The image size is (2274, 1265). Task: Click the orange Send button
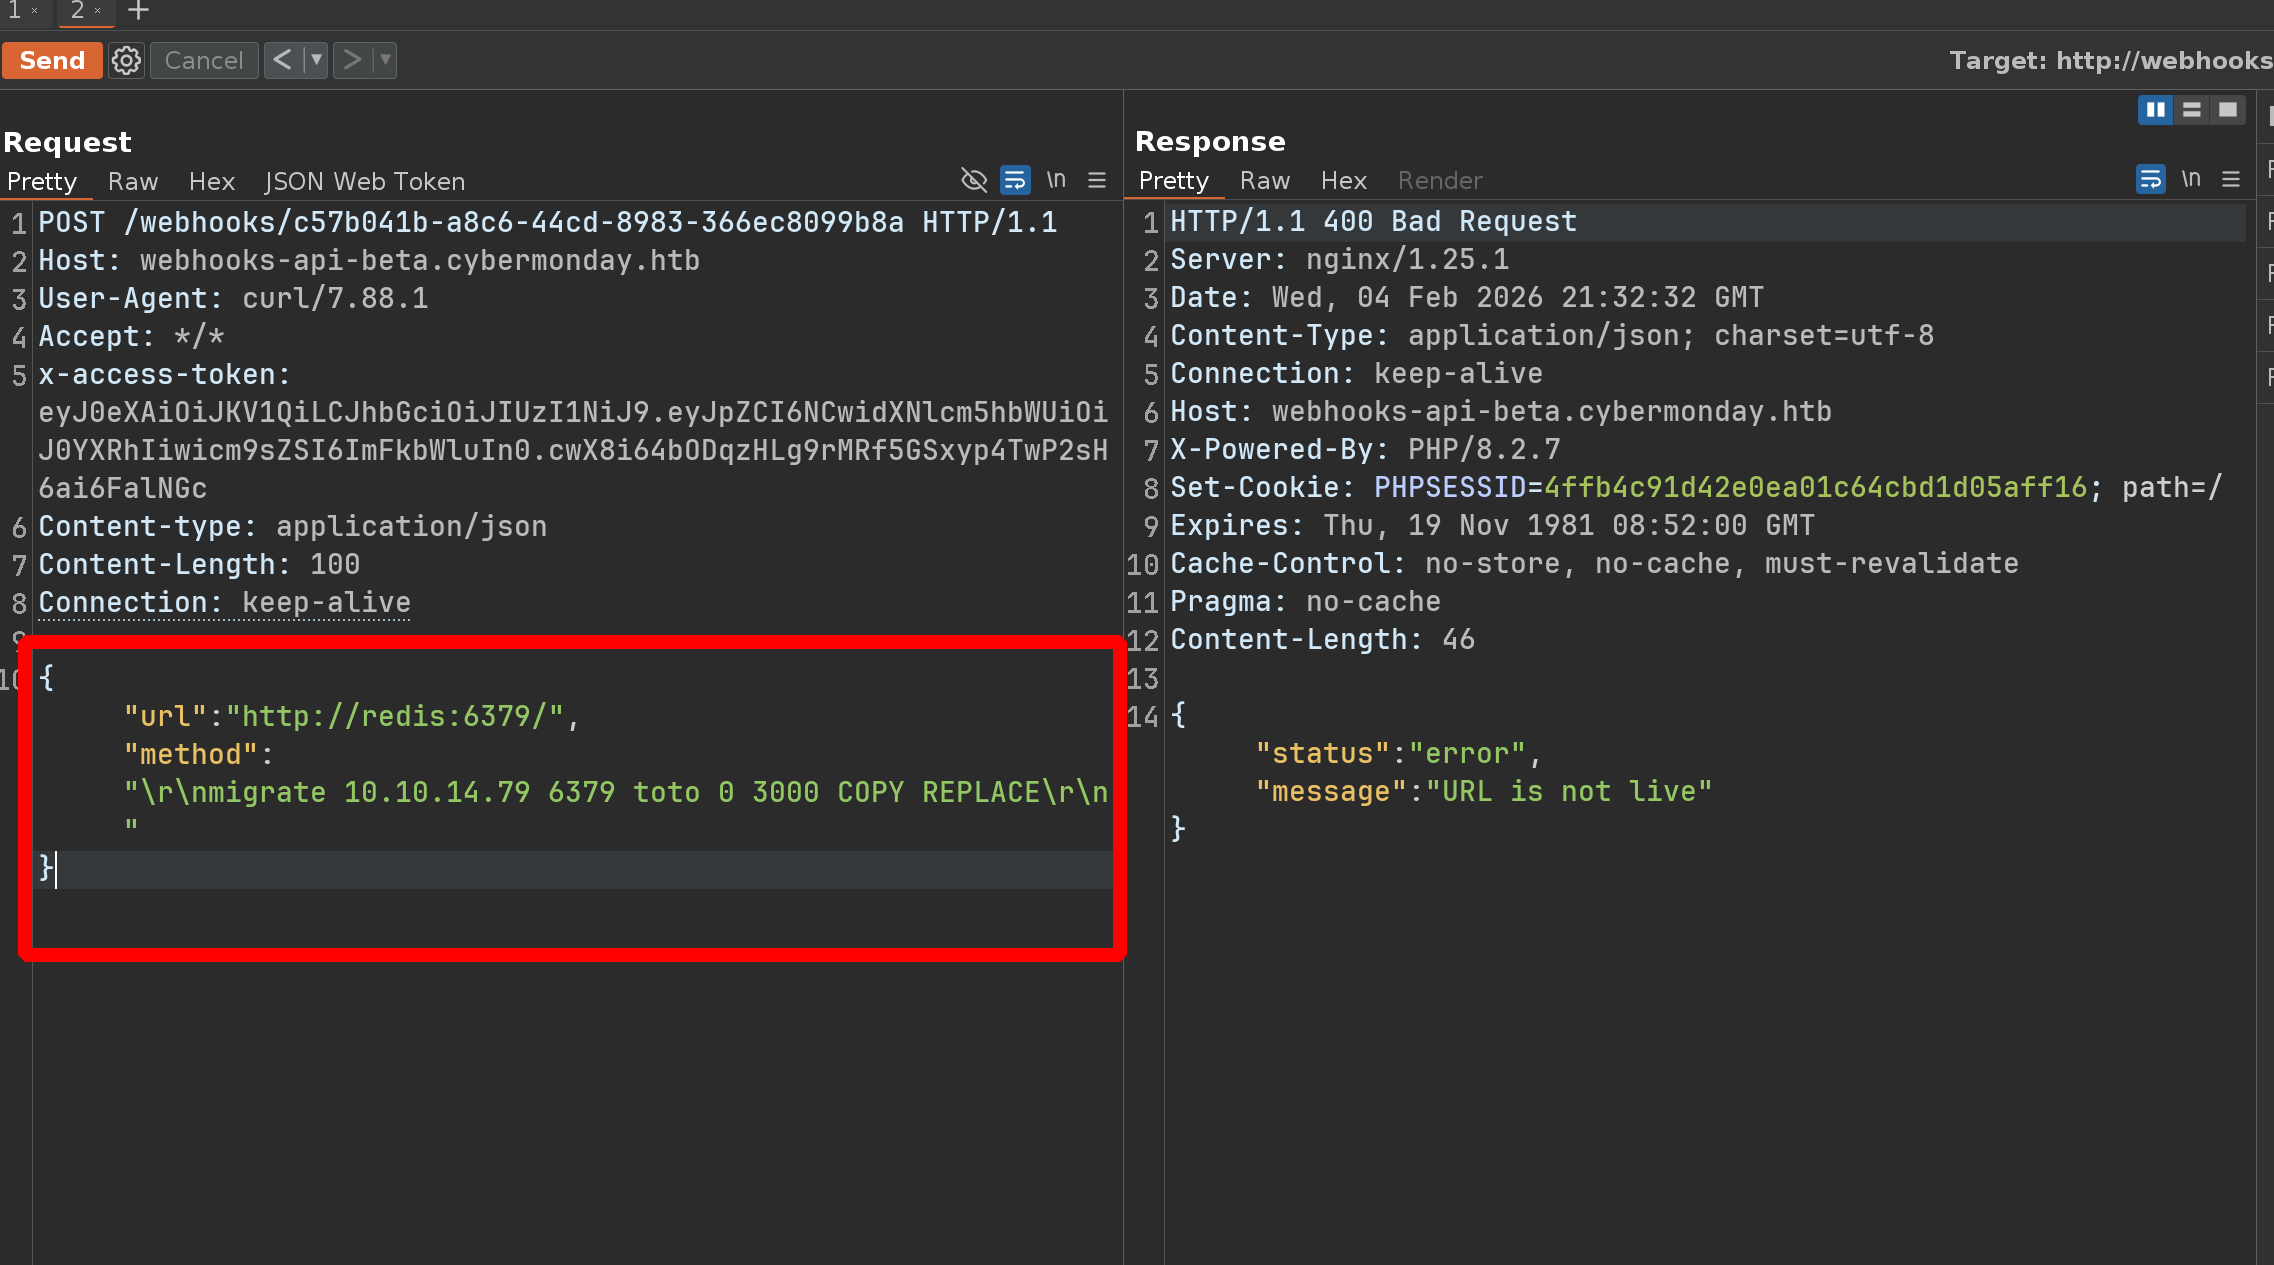click(52, 61)
